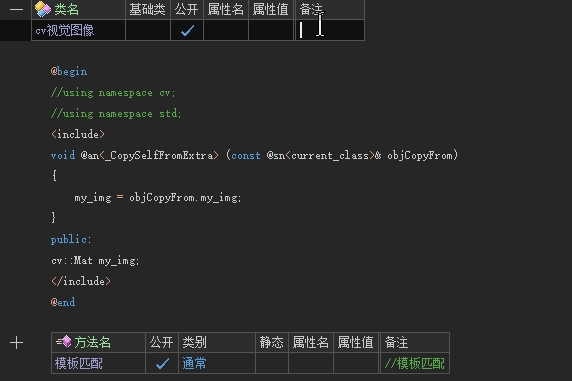Viewport: 572px width, 381px height.
Task: Click the //模板匹配 comment cell
Action: pyautogui.click(x=414, y=363)
